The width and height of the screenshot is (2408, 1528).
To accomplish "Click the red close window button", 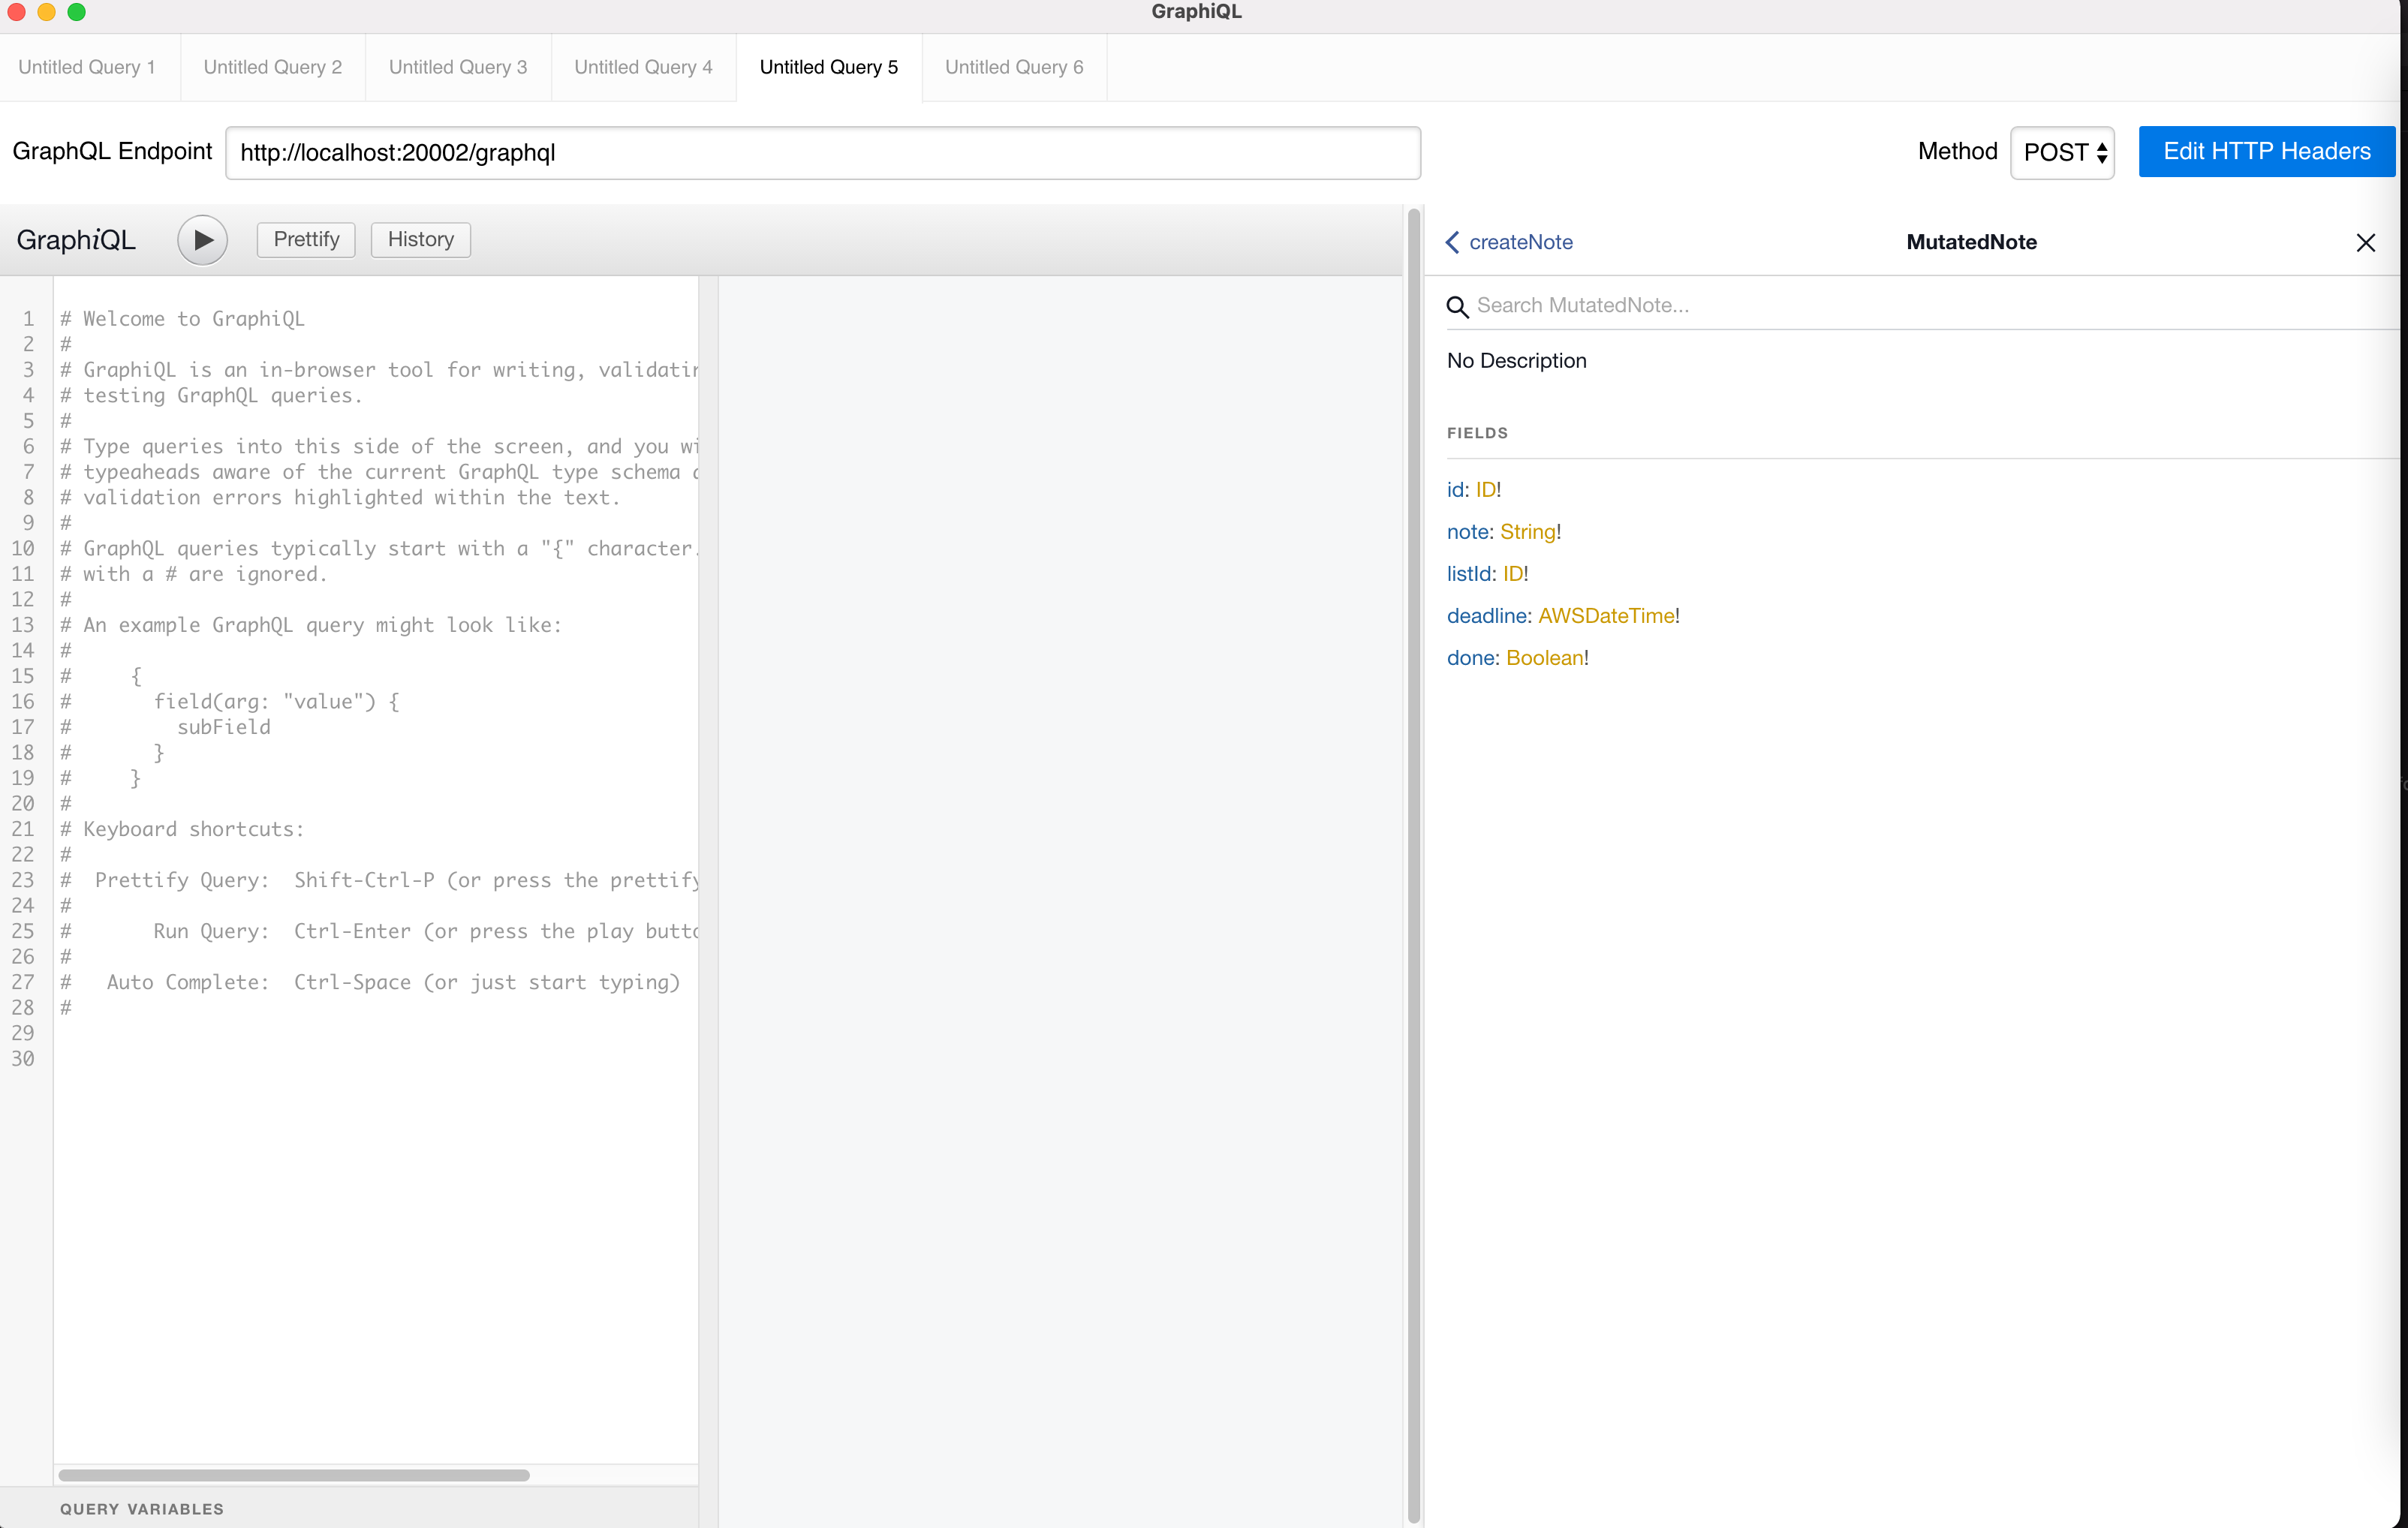I will click(x=16, y=12).
